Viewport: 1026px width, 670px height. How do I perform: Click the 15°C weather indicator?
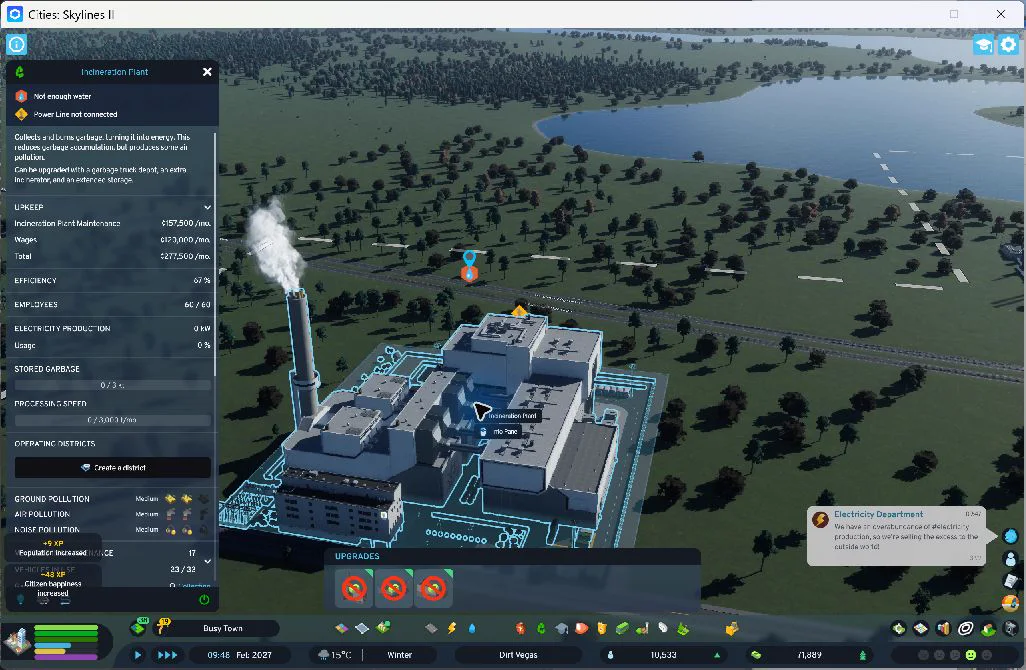pos(335,654)
